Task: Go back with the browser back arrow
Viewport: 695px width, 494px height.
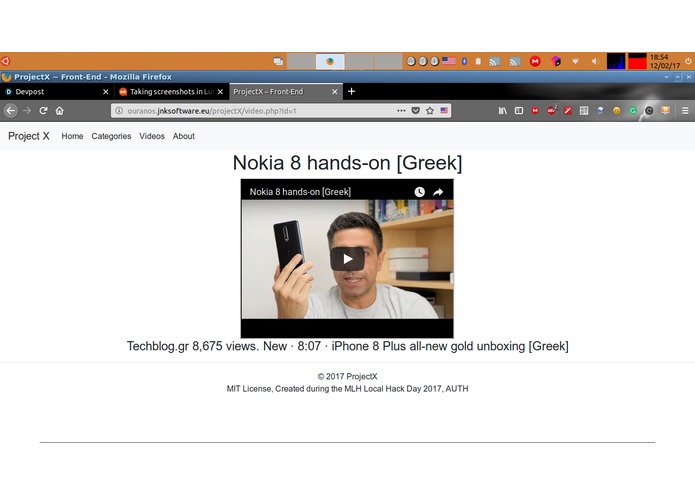Action: click(x=11, y=110)
